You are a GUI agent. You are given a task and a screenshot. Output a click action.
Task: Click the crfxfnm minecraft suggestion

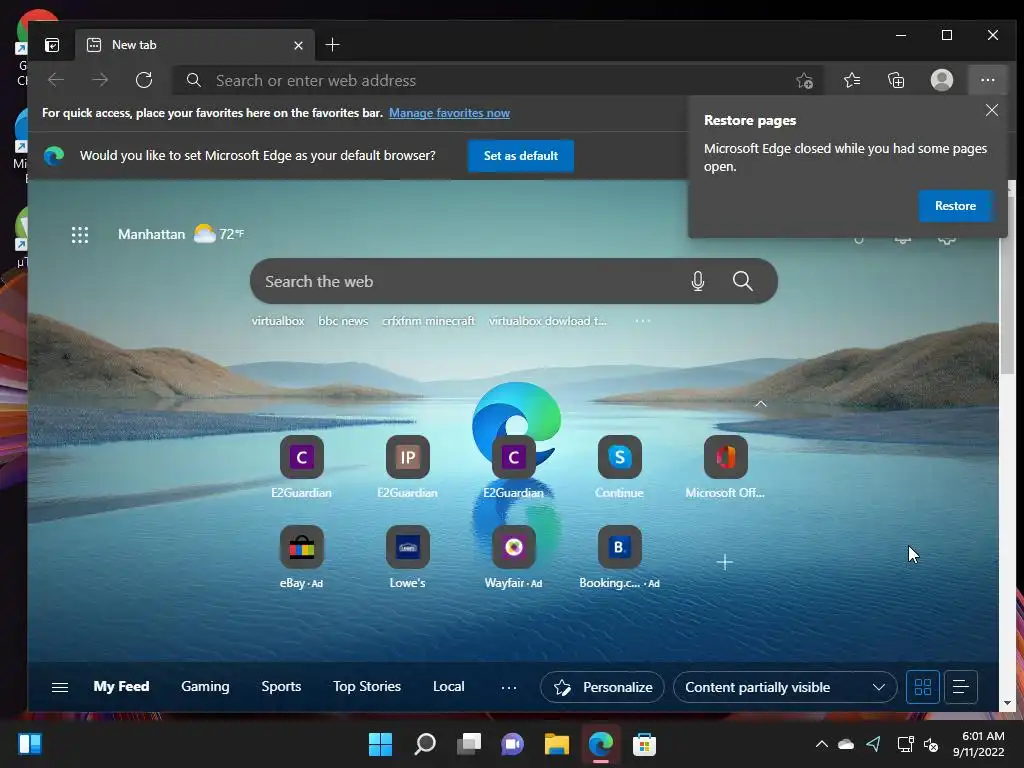pos(428,321)
